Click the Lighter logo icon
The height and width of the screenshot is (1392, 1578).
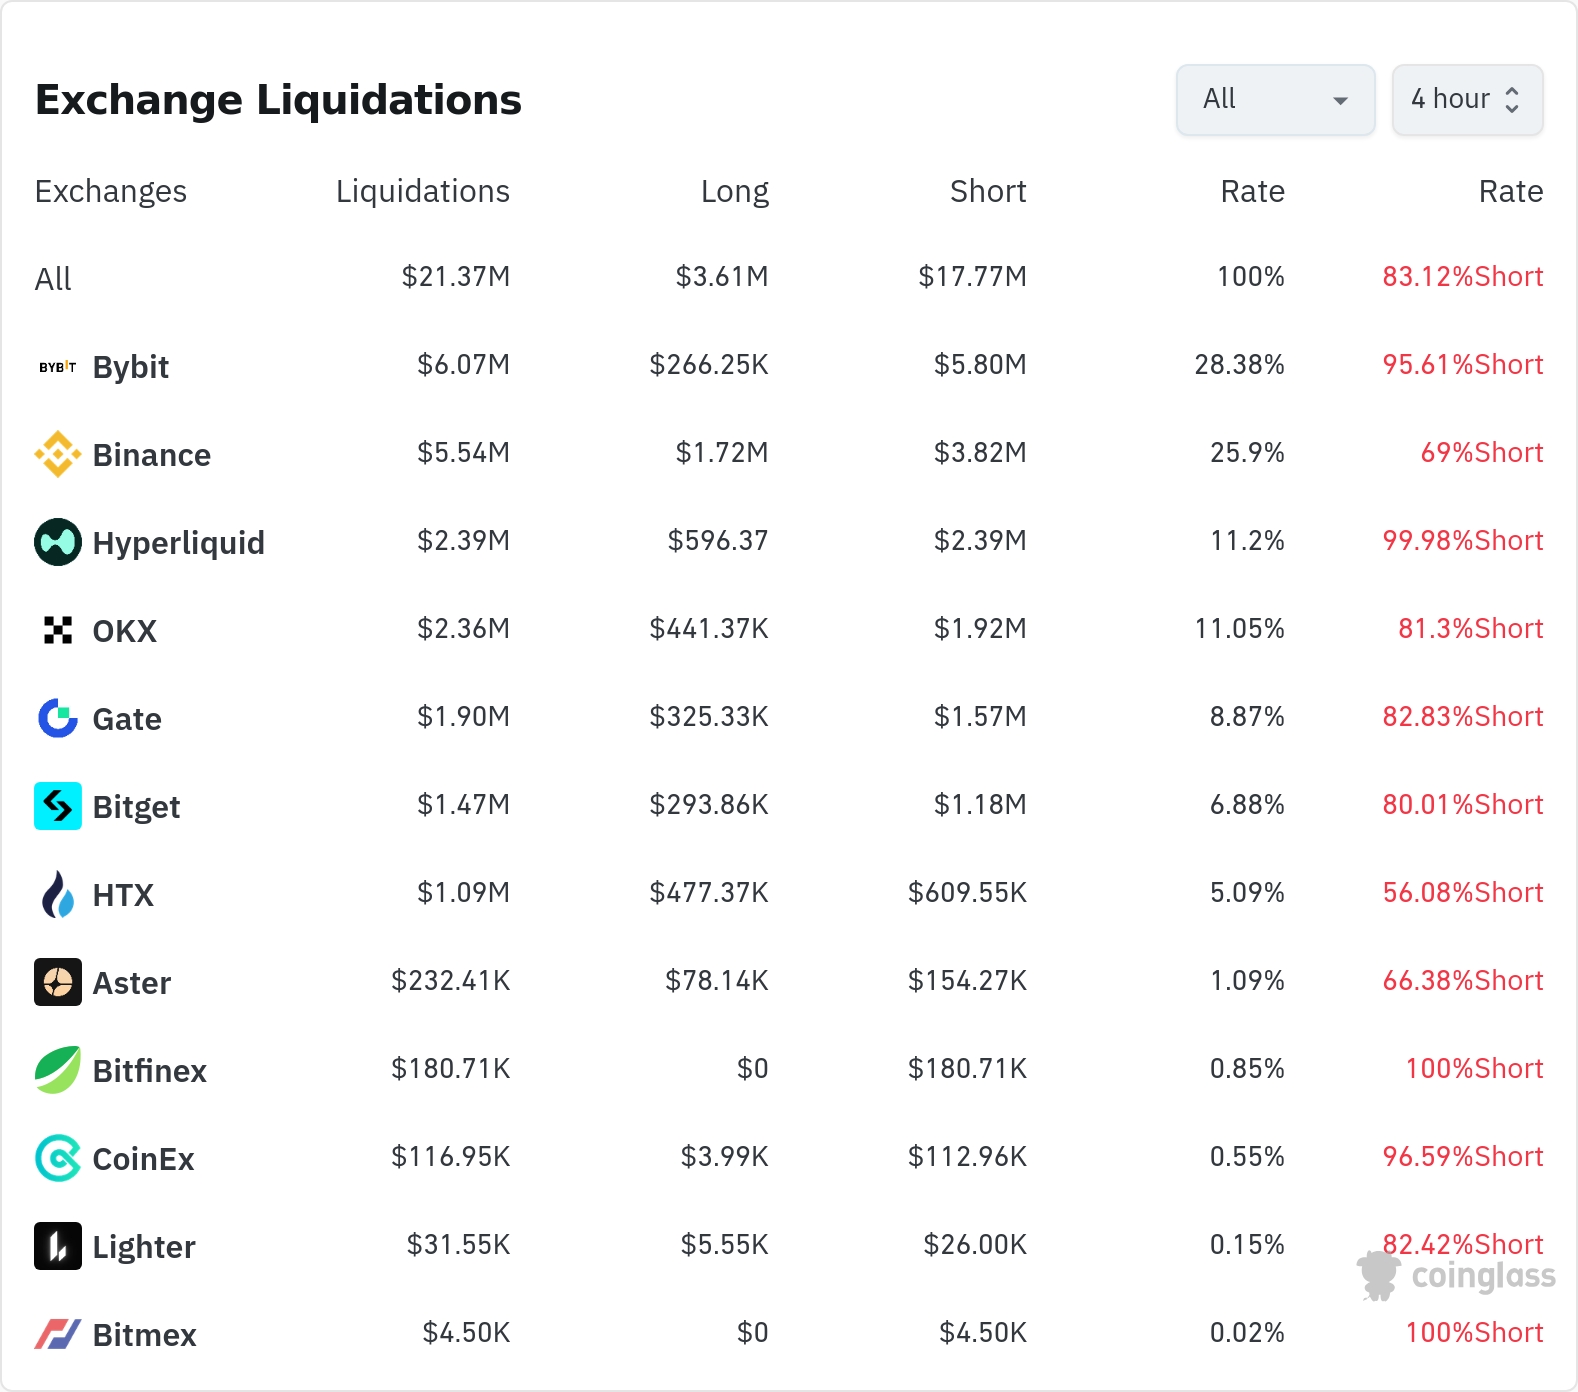tap(58, 1246)
